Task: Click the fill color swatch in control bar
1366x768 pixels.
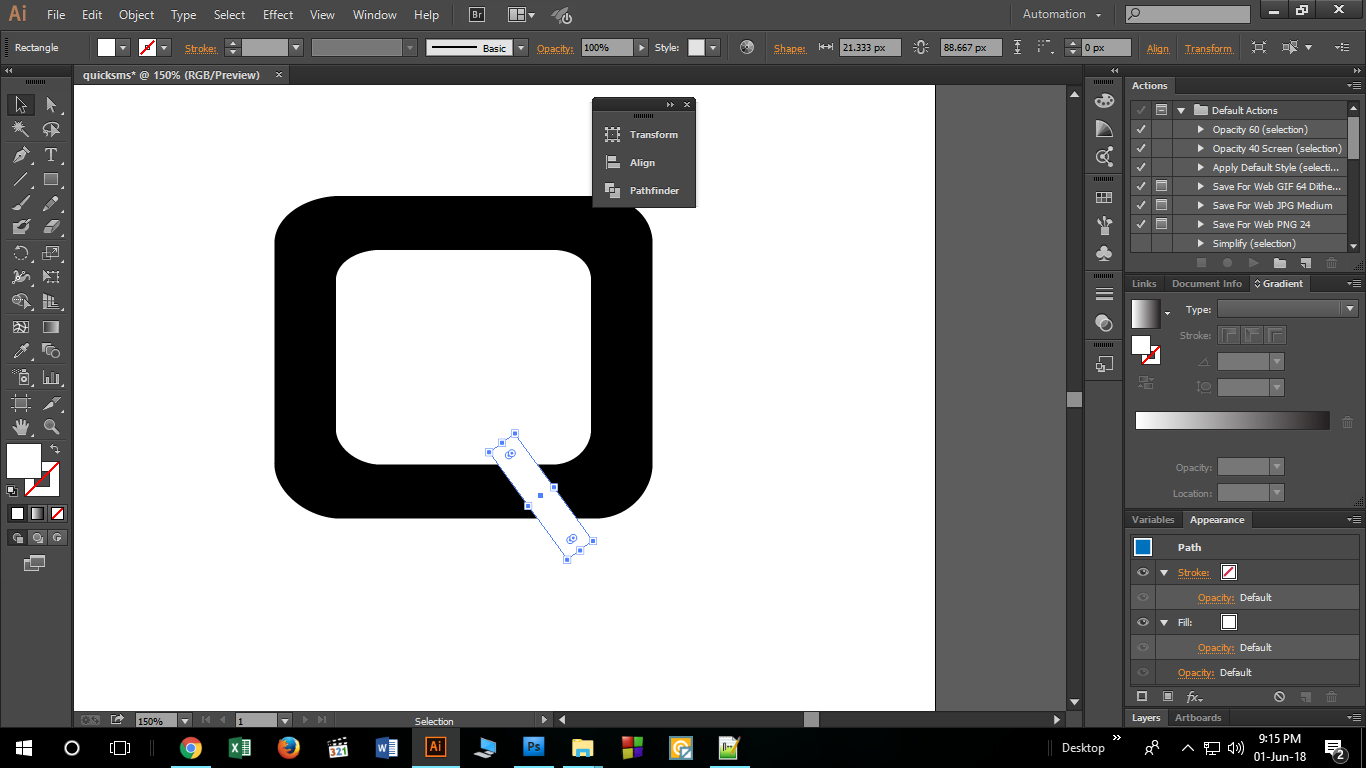Action: point(107,48)
